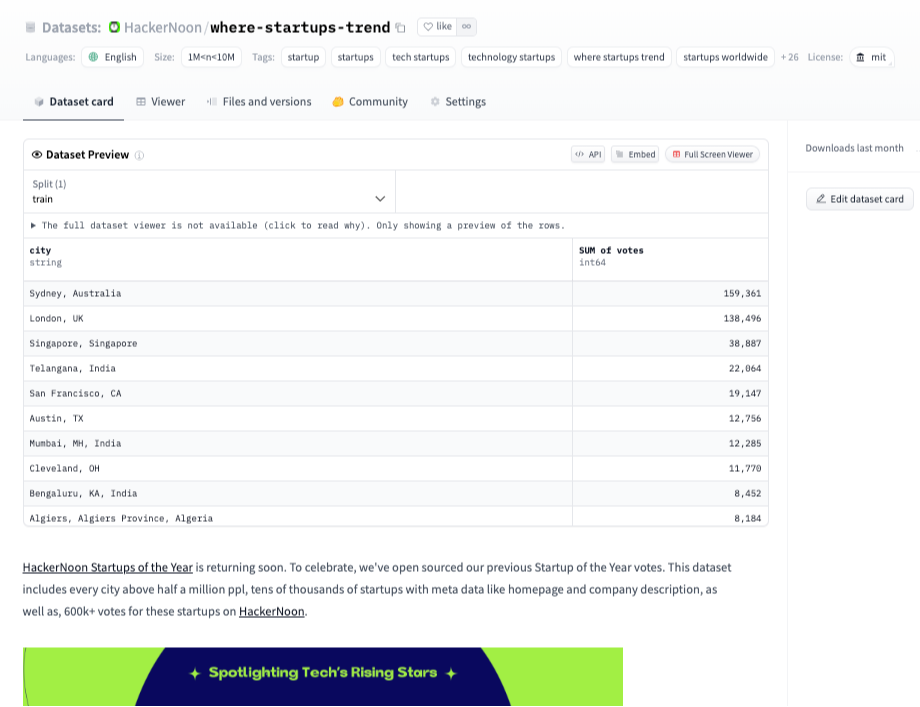
Task: Switch to the Viewer tab
Action: click(160, 101)
